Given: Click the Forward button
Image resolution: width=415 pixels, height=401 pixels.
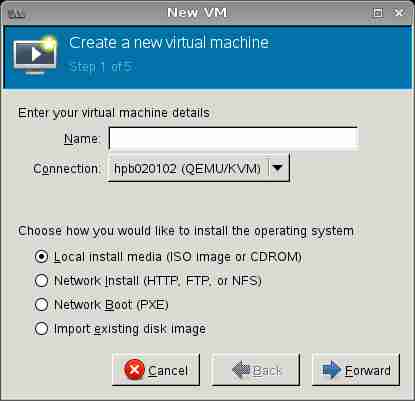Looking at the screenshot, I should [x=356, y=369].
